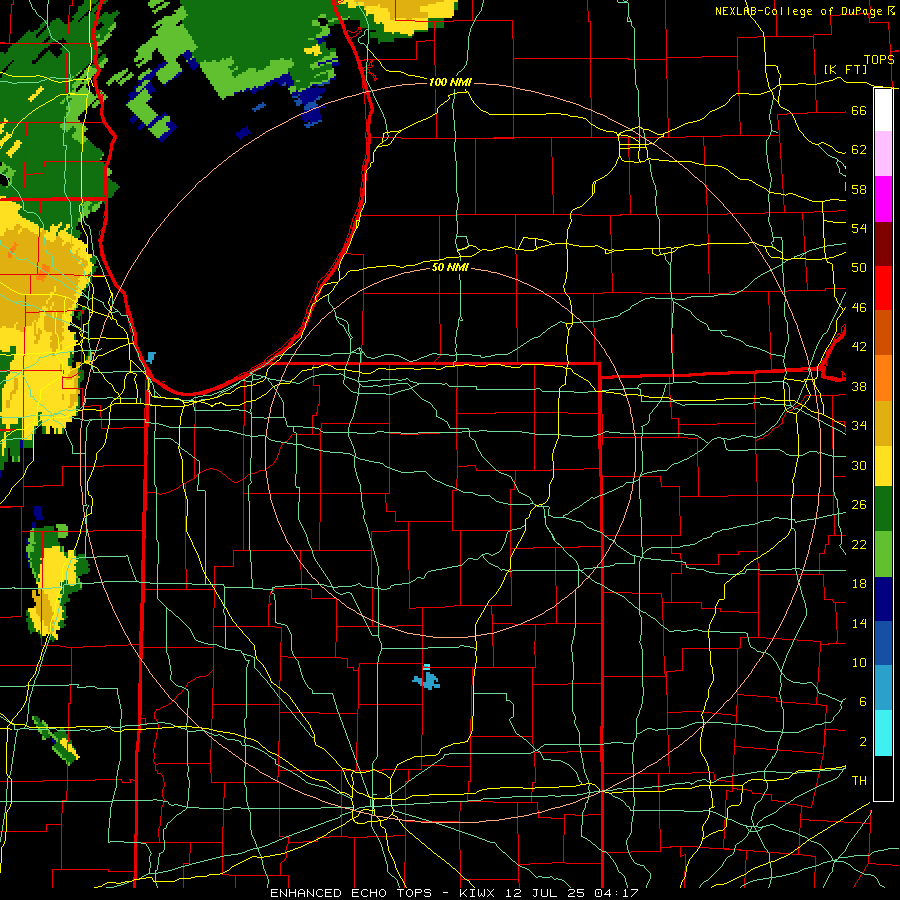Click the '66' label on the scale
900x900 pixels.
pos(859,111)
